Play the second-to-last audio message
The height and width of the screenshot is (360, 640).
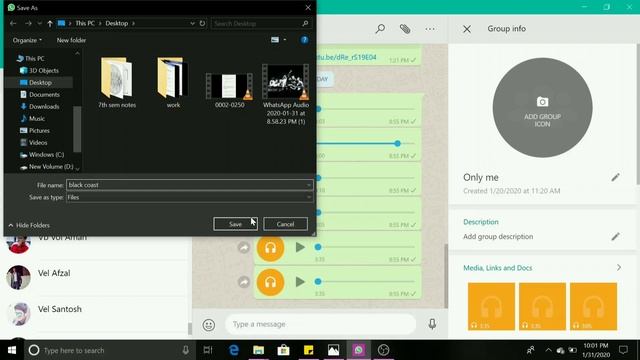[x=300, y=247]
